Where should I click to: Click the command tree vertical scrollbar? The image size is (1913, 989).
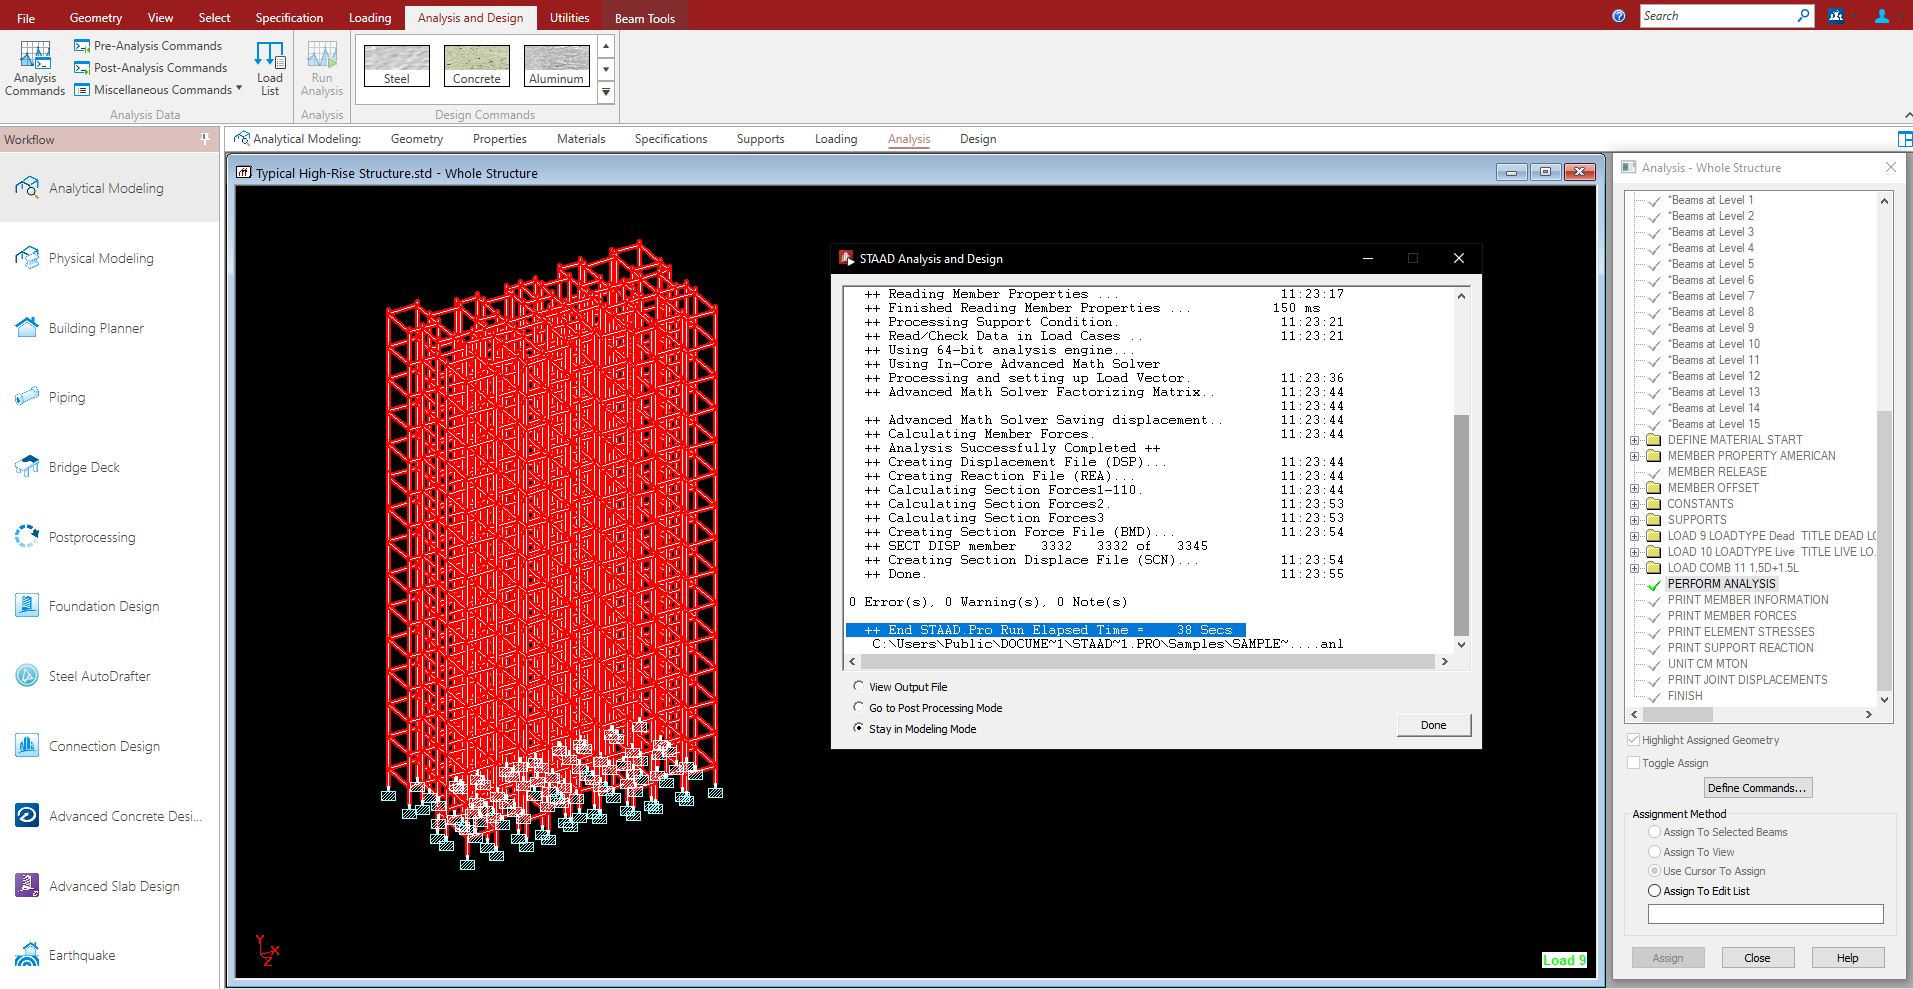[x=1884, y=551]
